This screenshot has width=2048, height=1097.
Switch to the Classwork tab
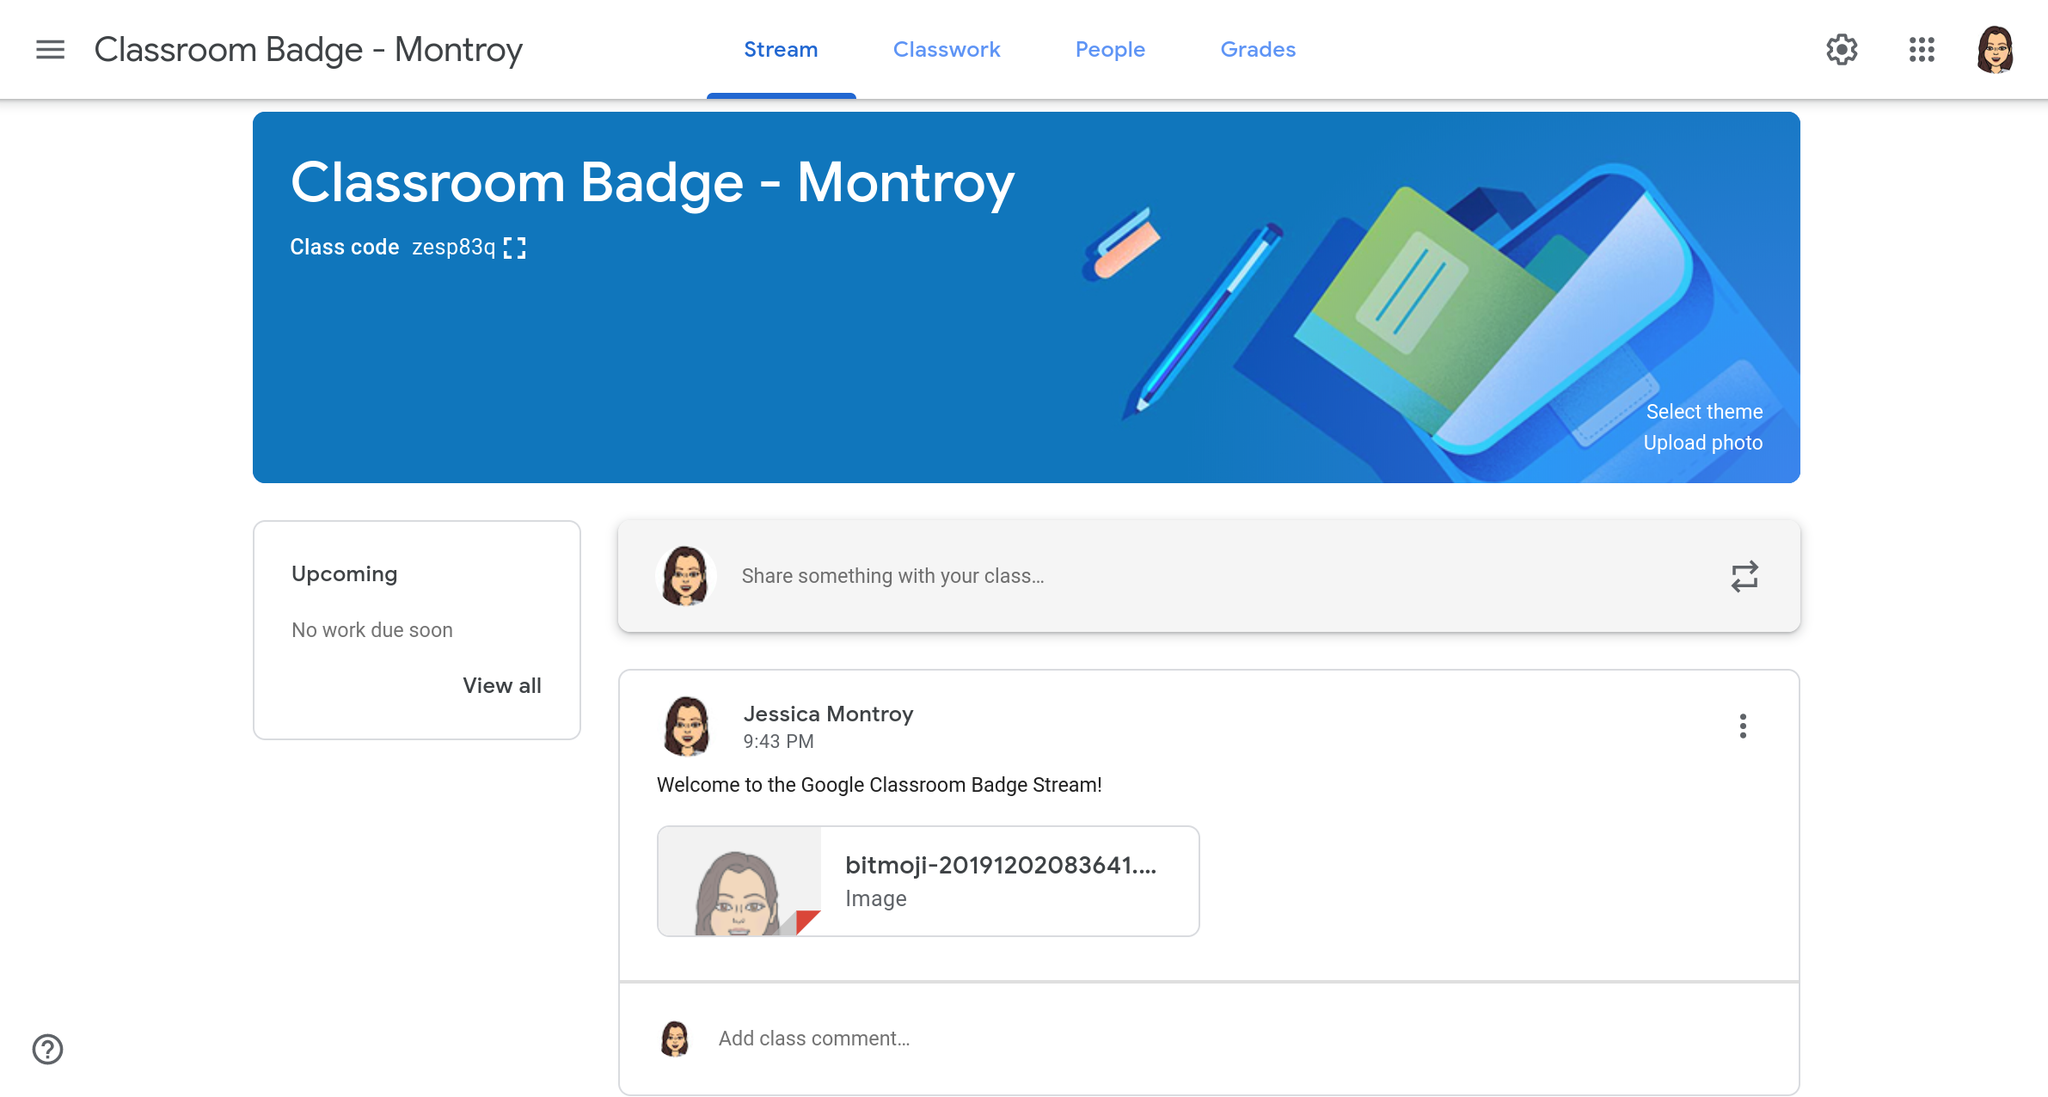pos(946,49)
